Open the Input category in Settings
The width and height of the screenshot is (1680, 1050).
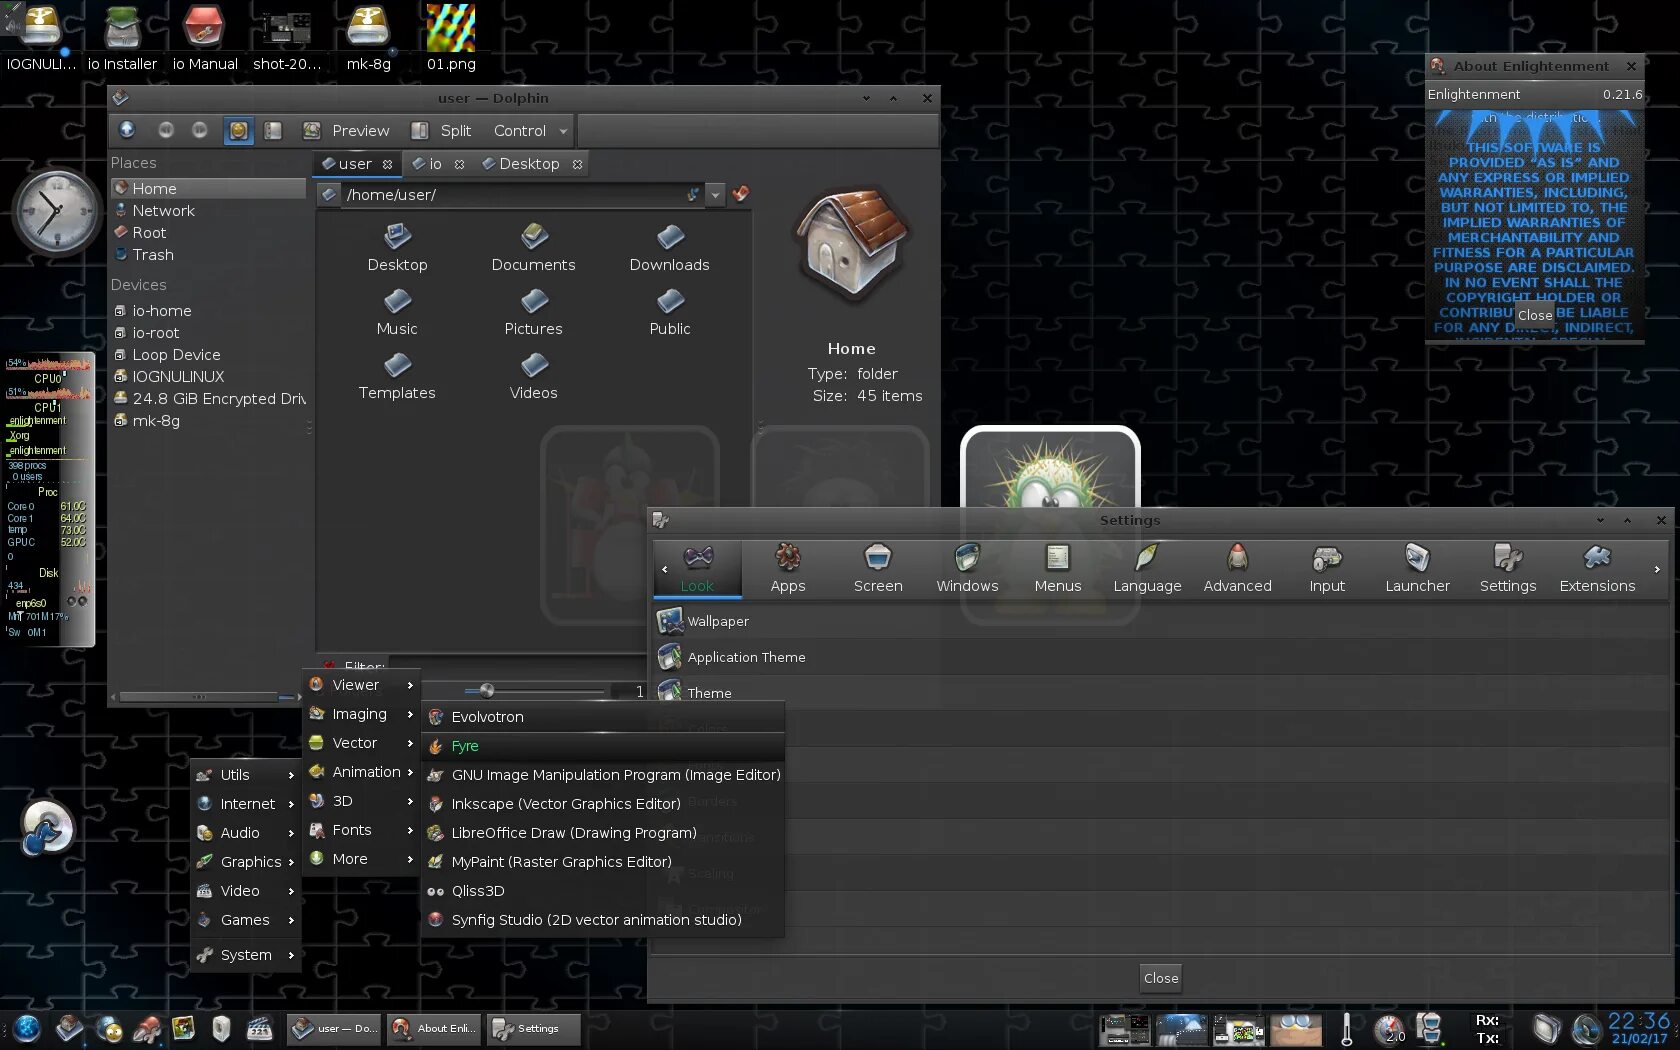point(1327,569)
